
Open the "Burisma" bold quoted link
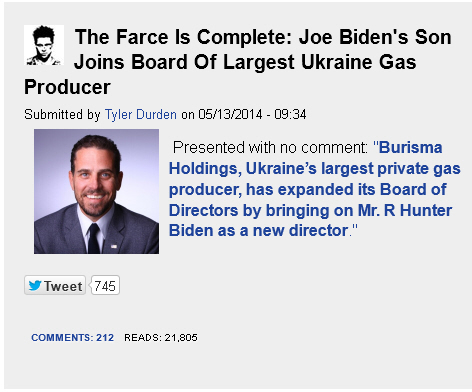click(411, 147)
